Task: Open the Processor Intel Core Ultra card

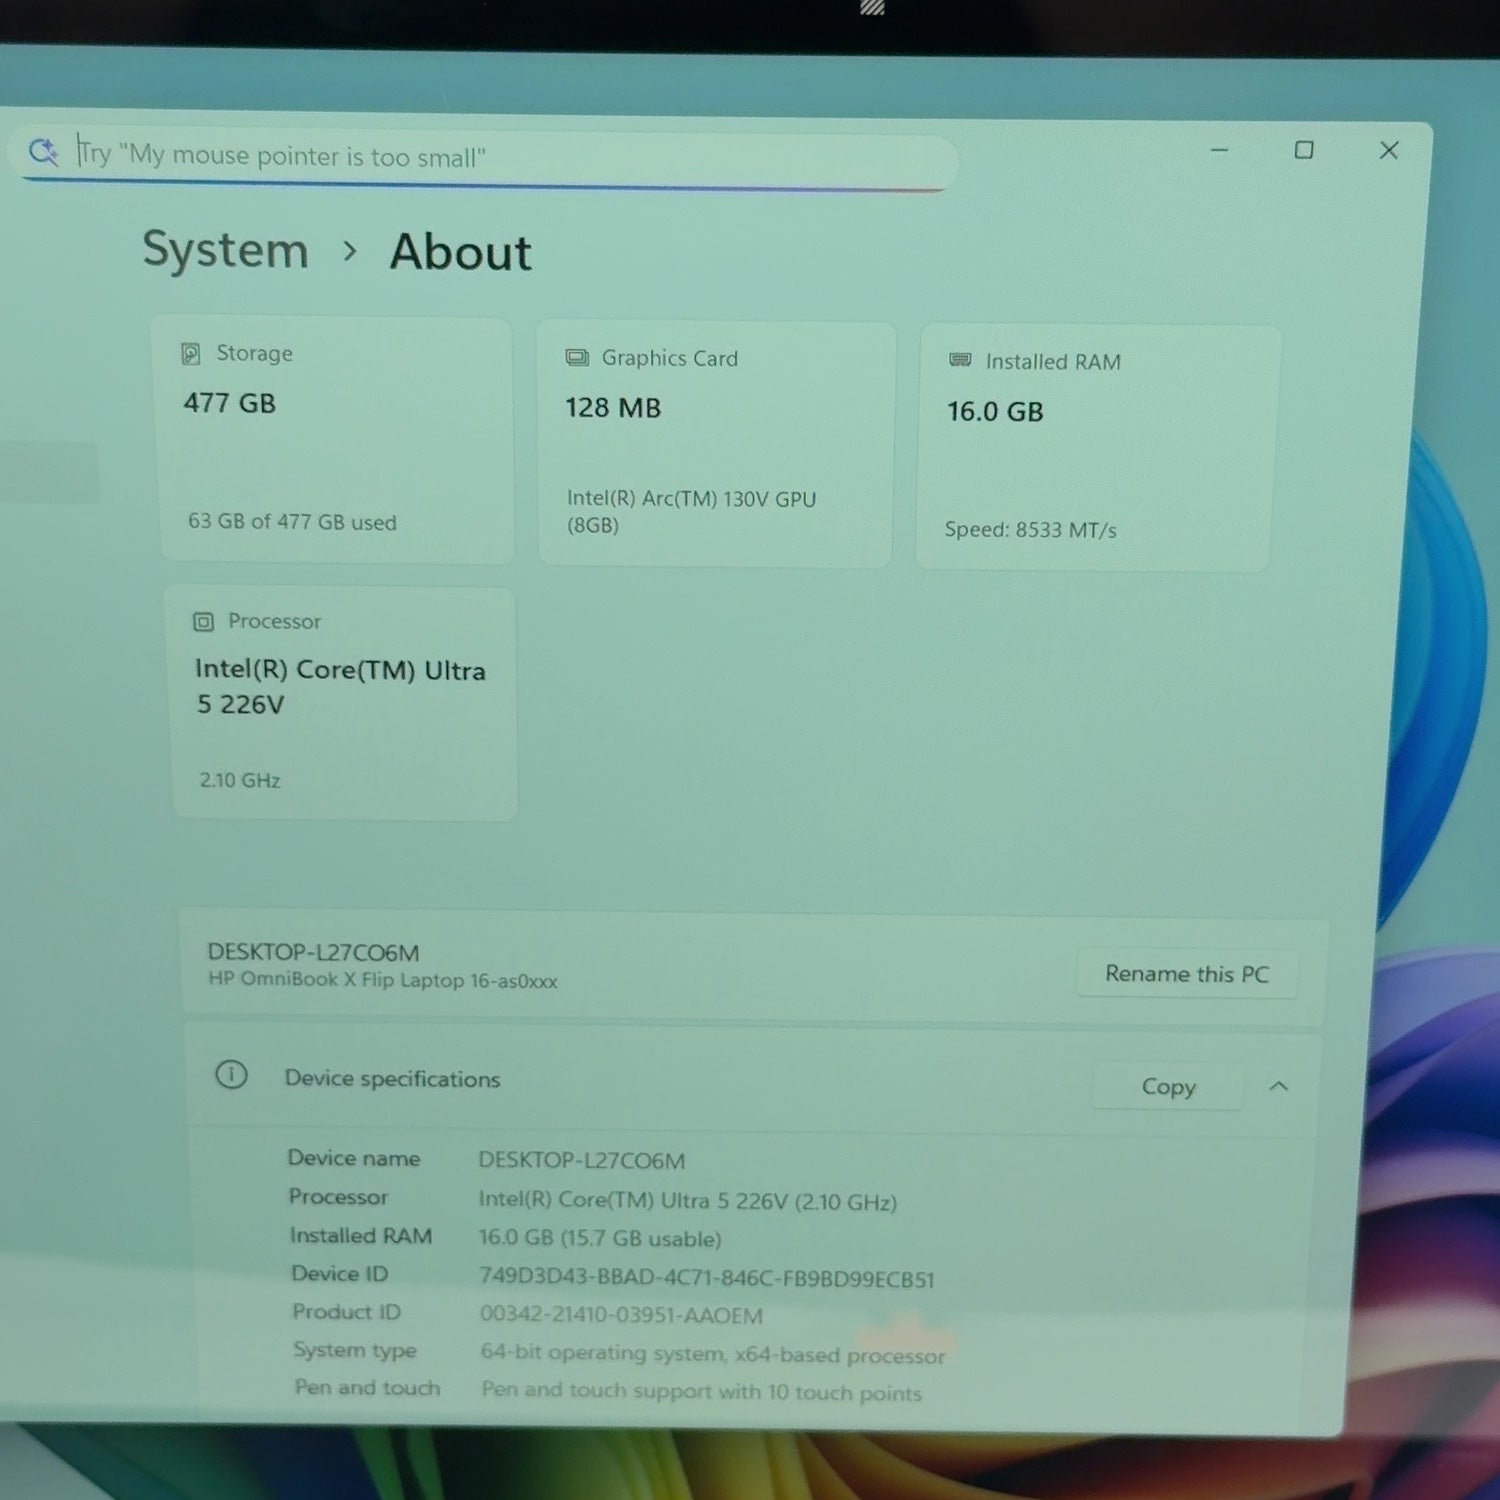Action: [342, 704]
